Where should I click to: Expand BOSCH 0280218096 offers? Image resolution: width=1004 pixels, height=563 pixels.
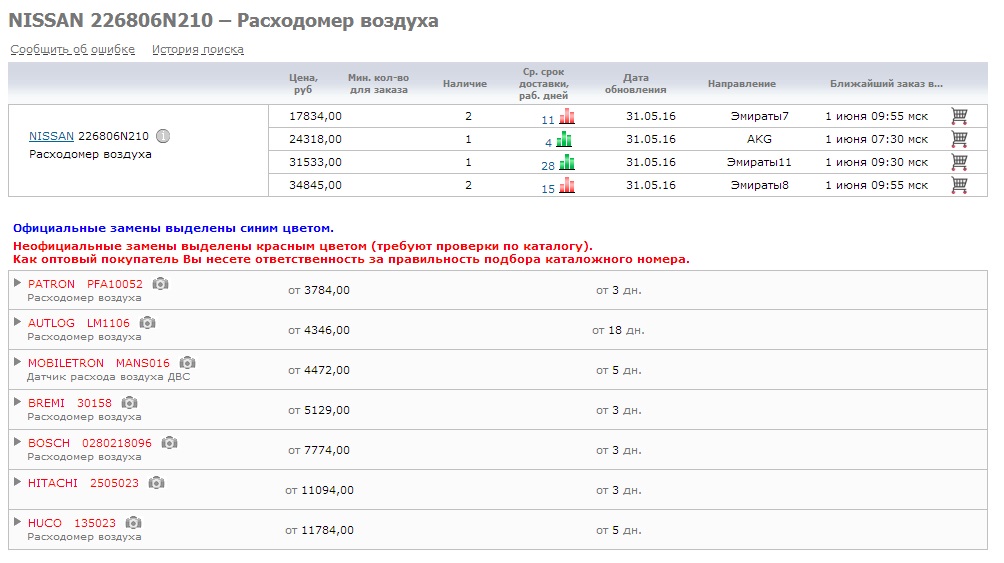pos(17,441)
